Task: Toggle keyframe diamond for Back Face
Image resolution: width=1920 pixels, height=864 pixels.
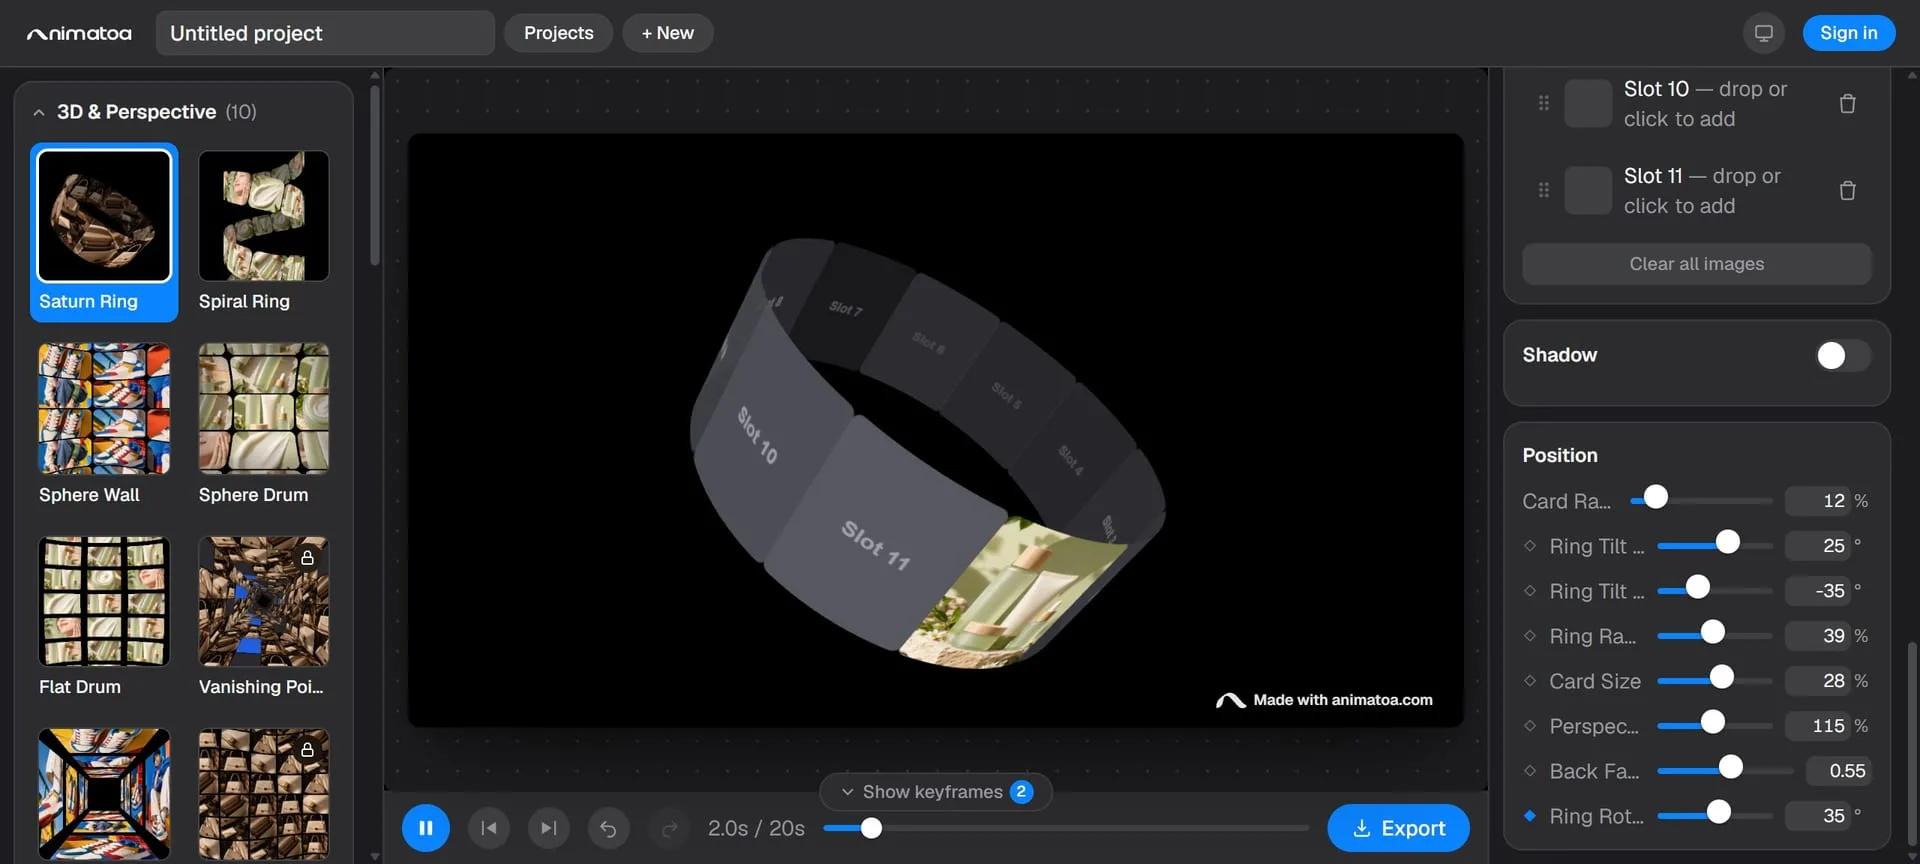Action: pos(1530,771)
